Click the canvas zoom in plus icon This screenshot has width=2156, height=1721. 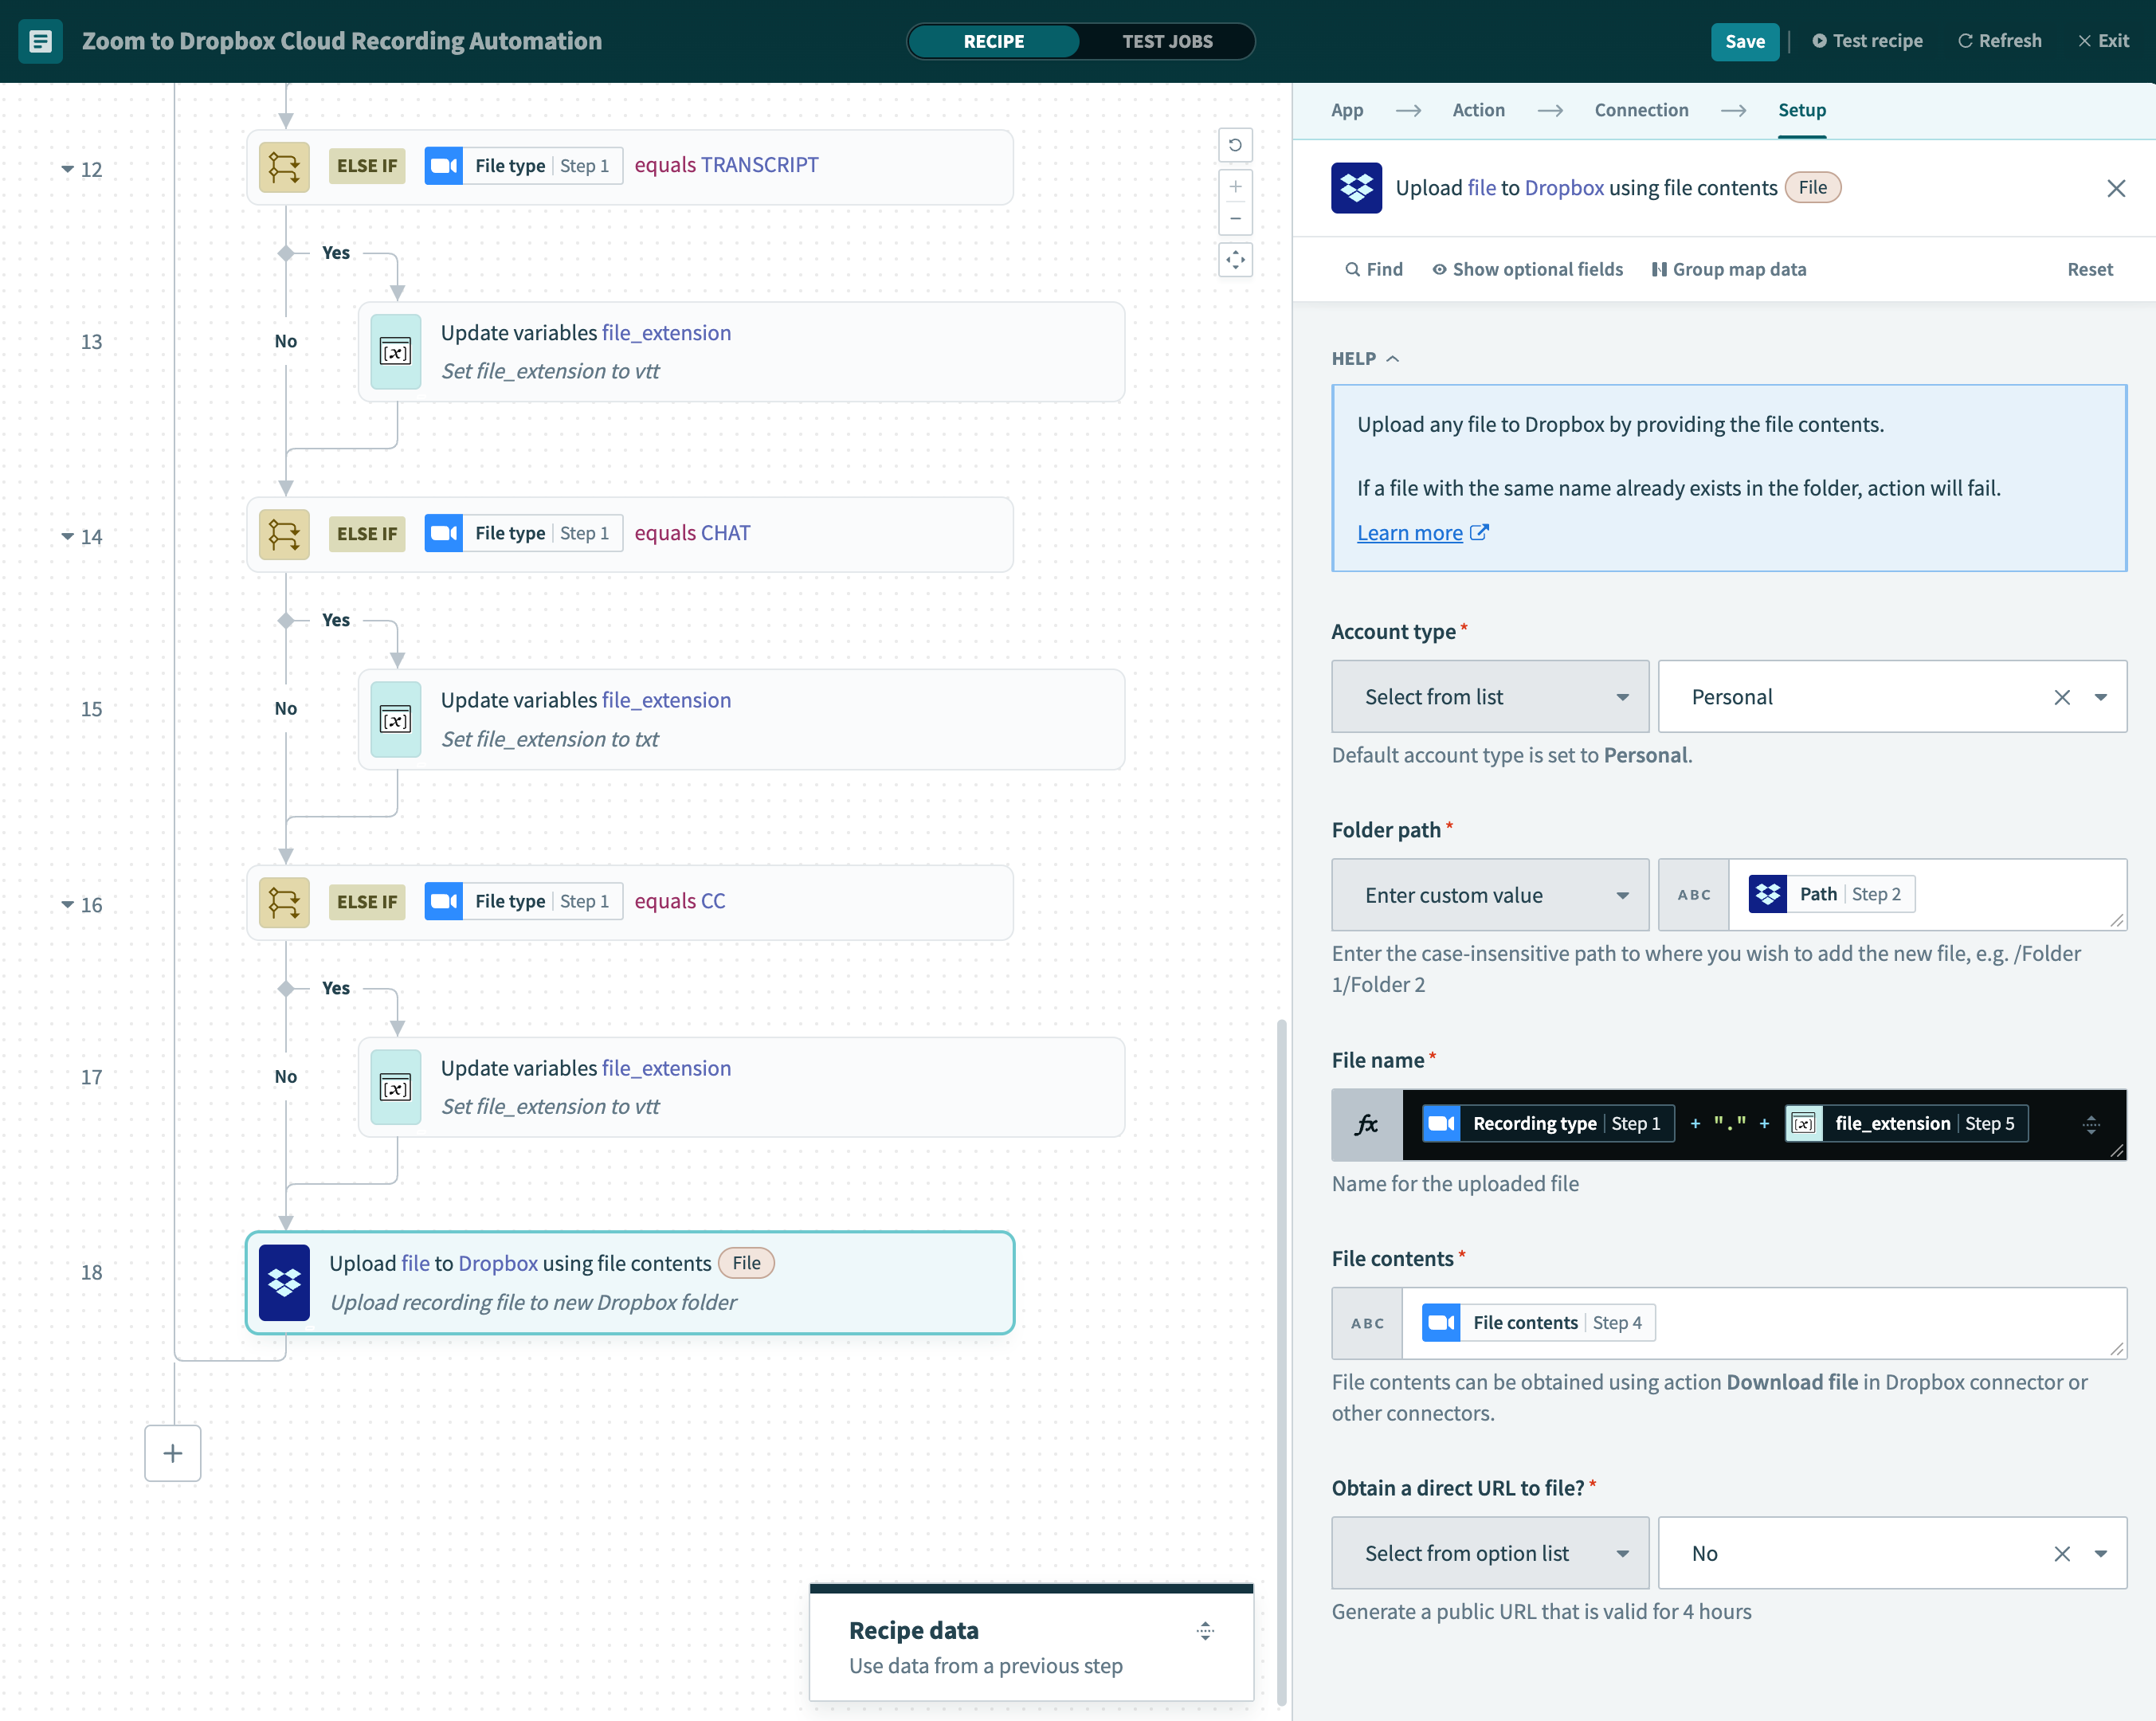click(x=1235, y=187)
